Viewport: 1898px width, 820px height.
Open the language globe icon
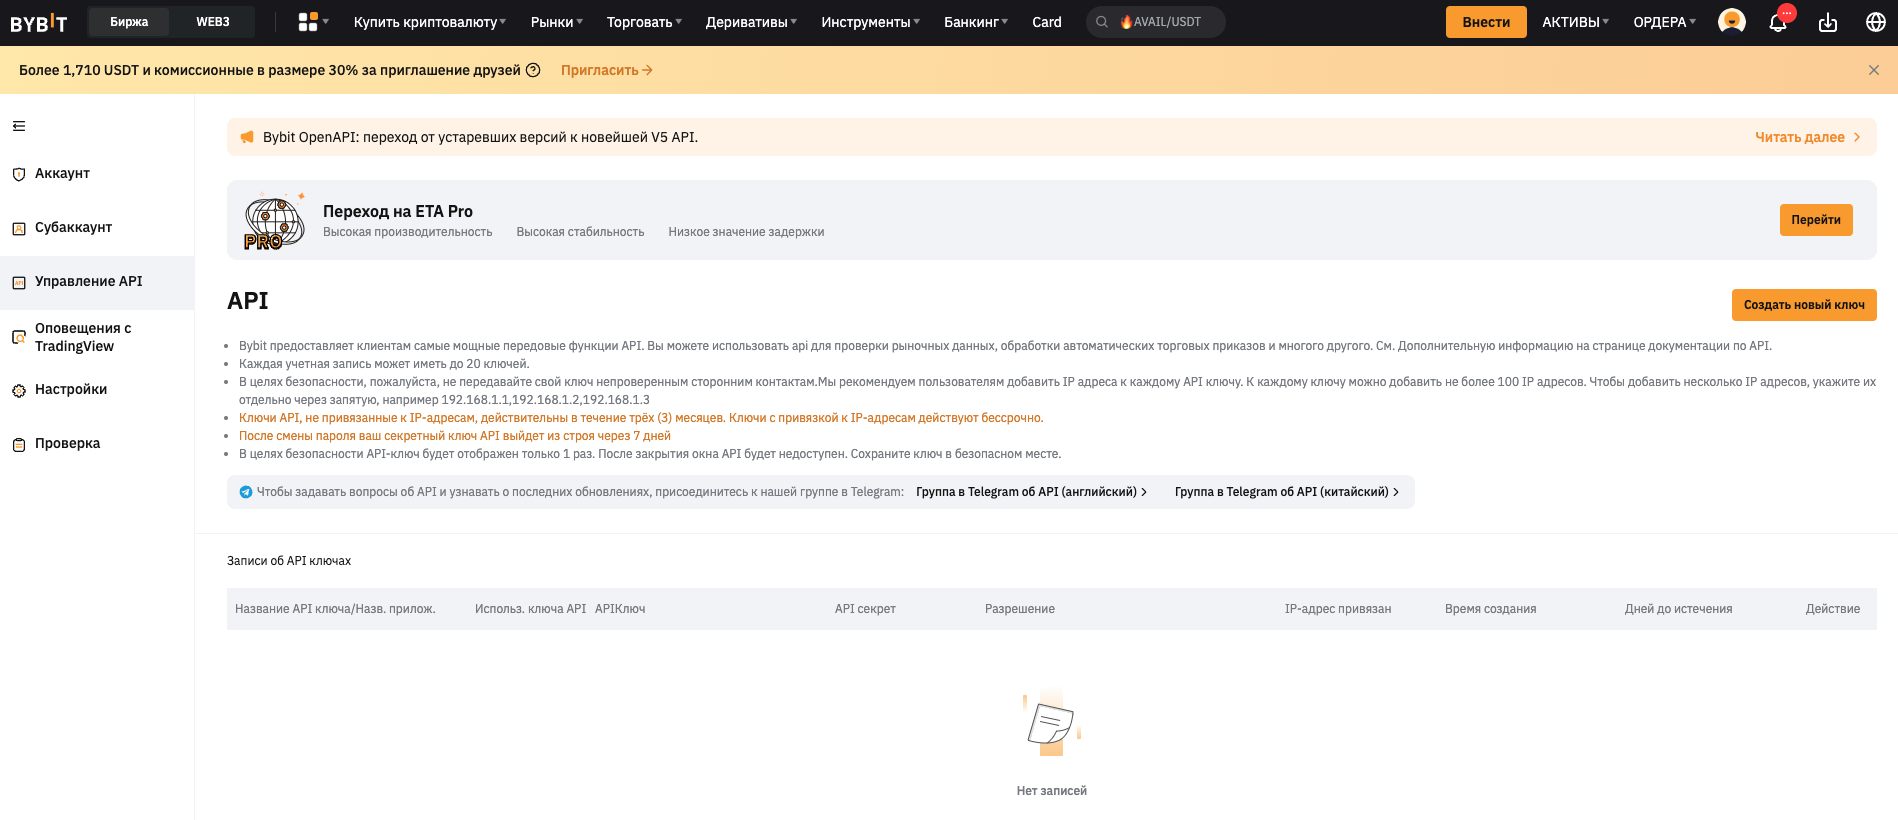(1876, 22)
